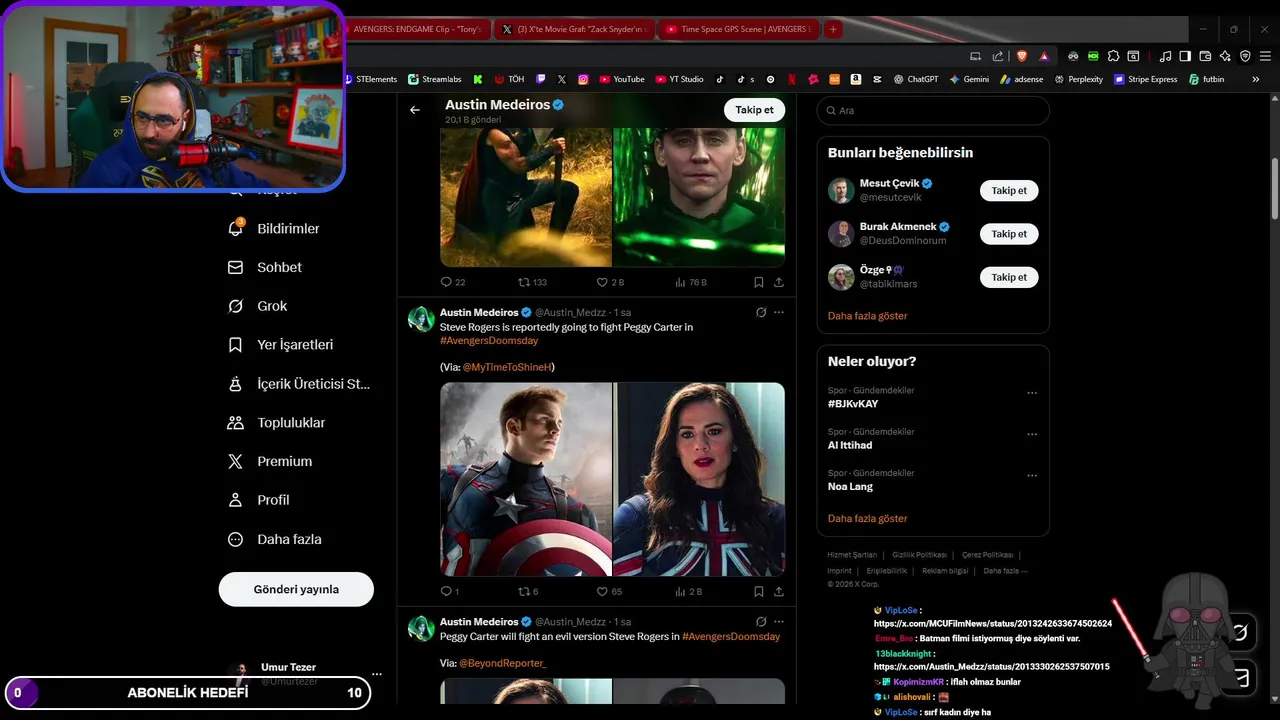Click Gönderi yayınla button
The width and height of the screenshot is (1280, 720).
[x=296, y=589]
